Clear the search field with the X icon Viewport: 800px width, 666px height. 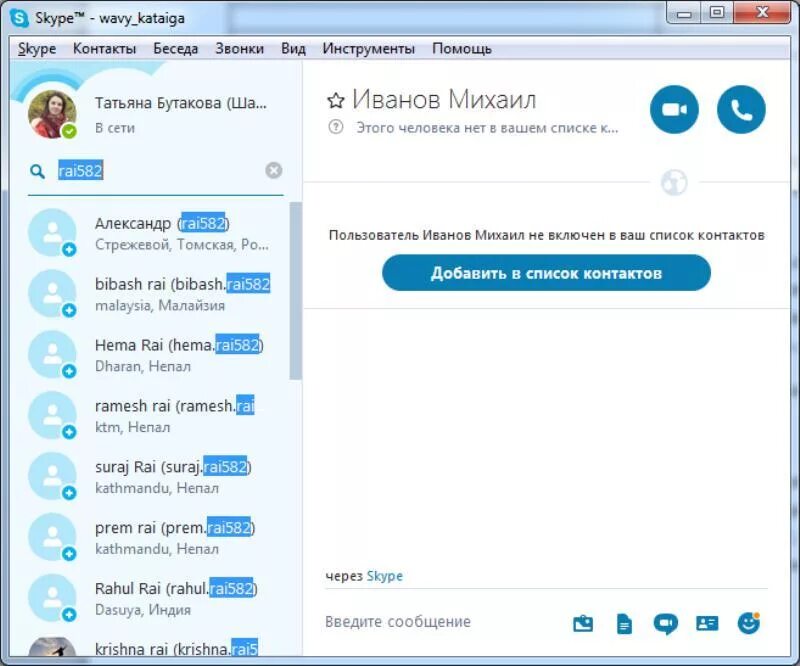[x=273, y=170]
